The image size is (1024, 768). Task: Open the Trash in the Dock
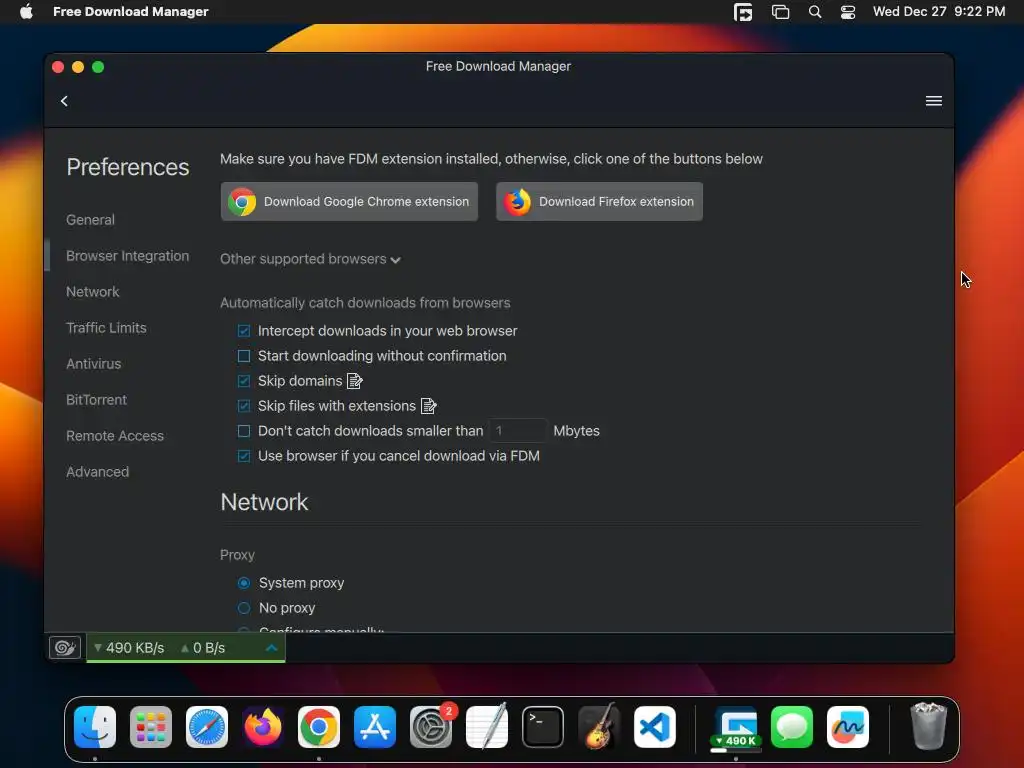tap(928, 727)
